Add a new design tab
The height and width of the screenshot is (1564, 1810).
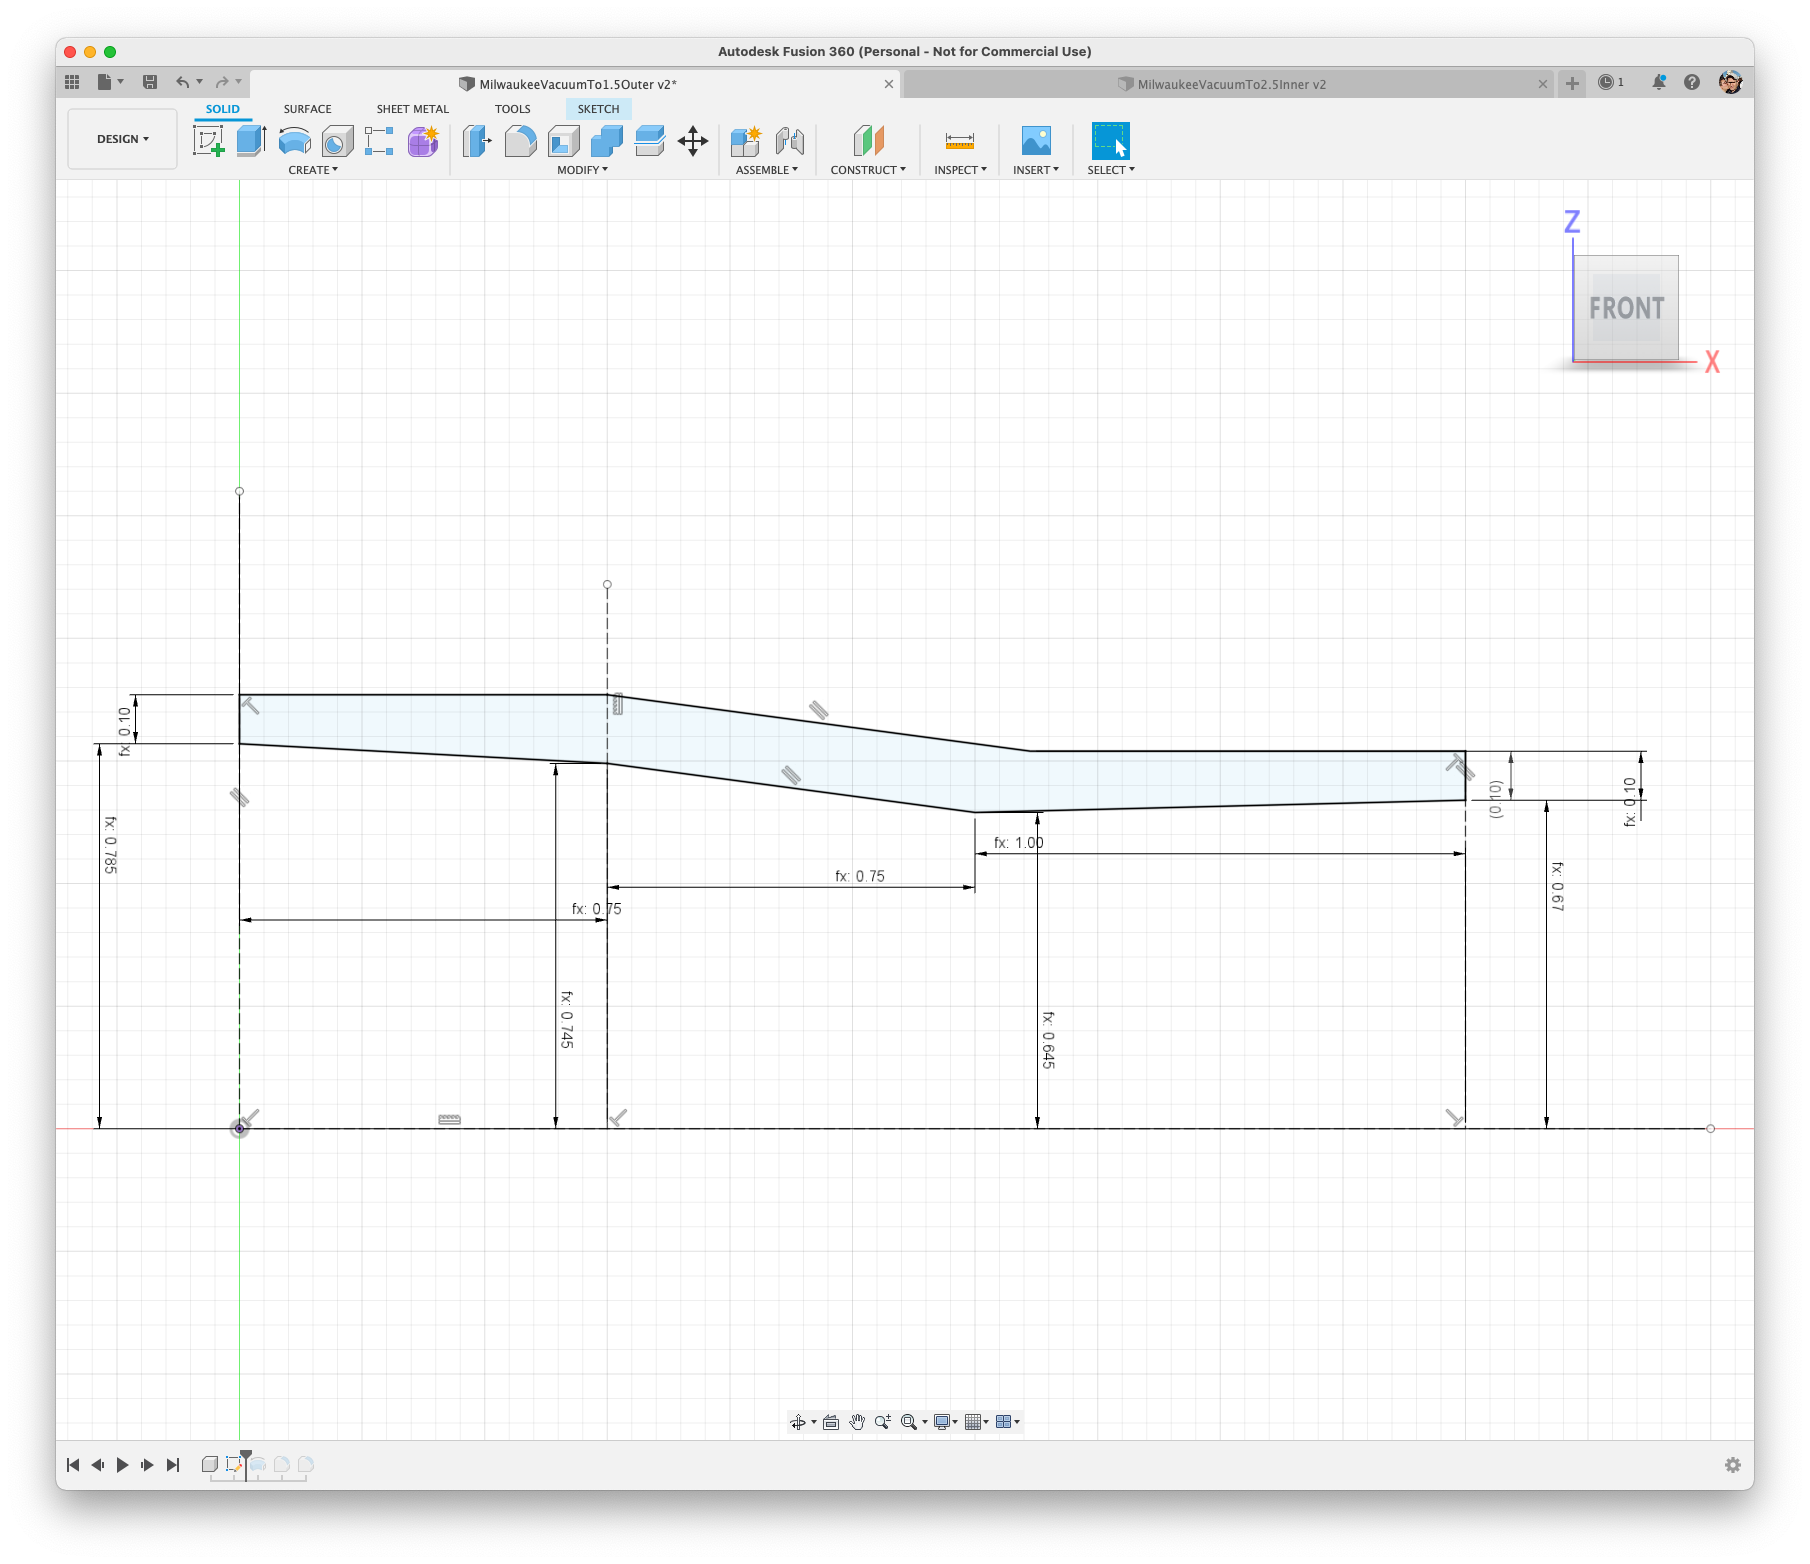point(1572,83)
